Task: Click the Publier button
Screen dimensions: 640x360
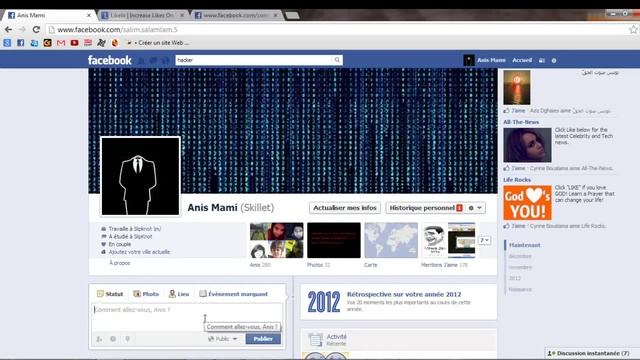Action: [x=263, y=339]
